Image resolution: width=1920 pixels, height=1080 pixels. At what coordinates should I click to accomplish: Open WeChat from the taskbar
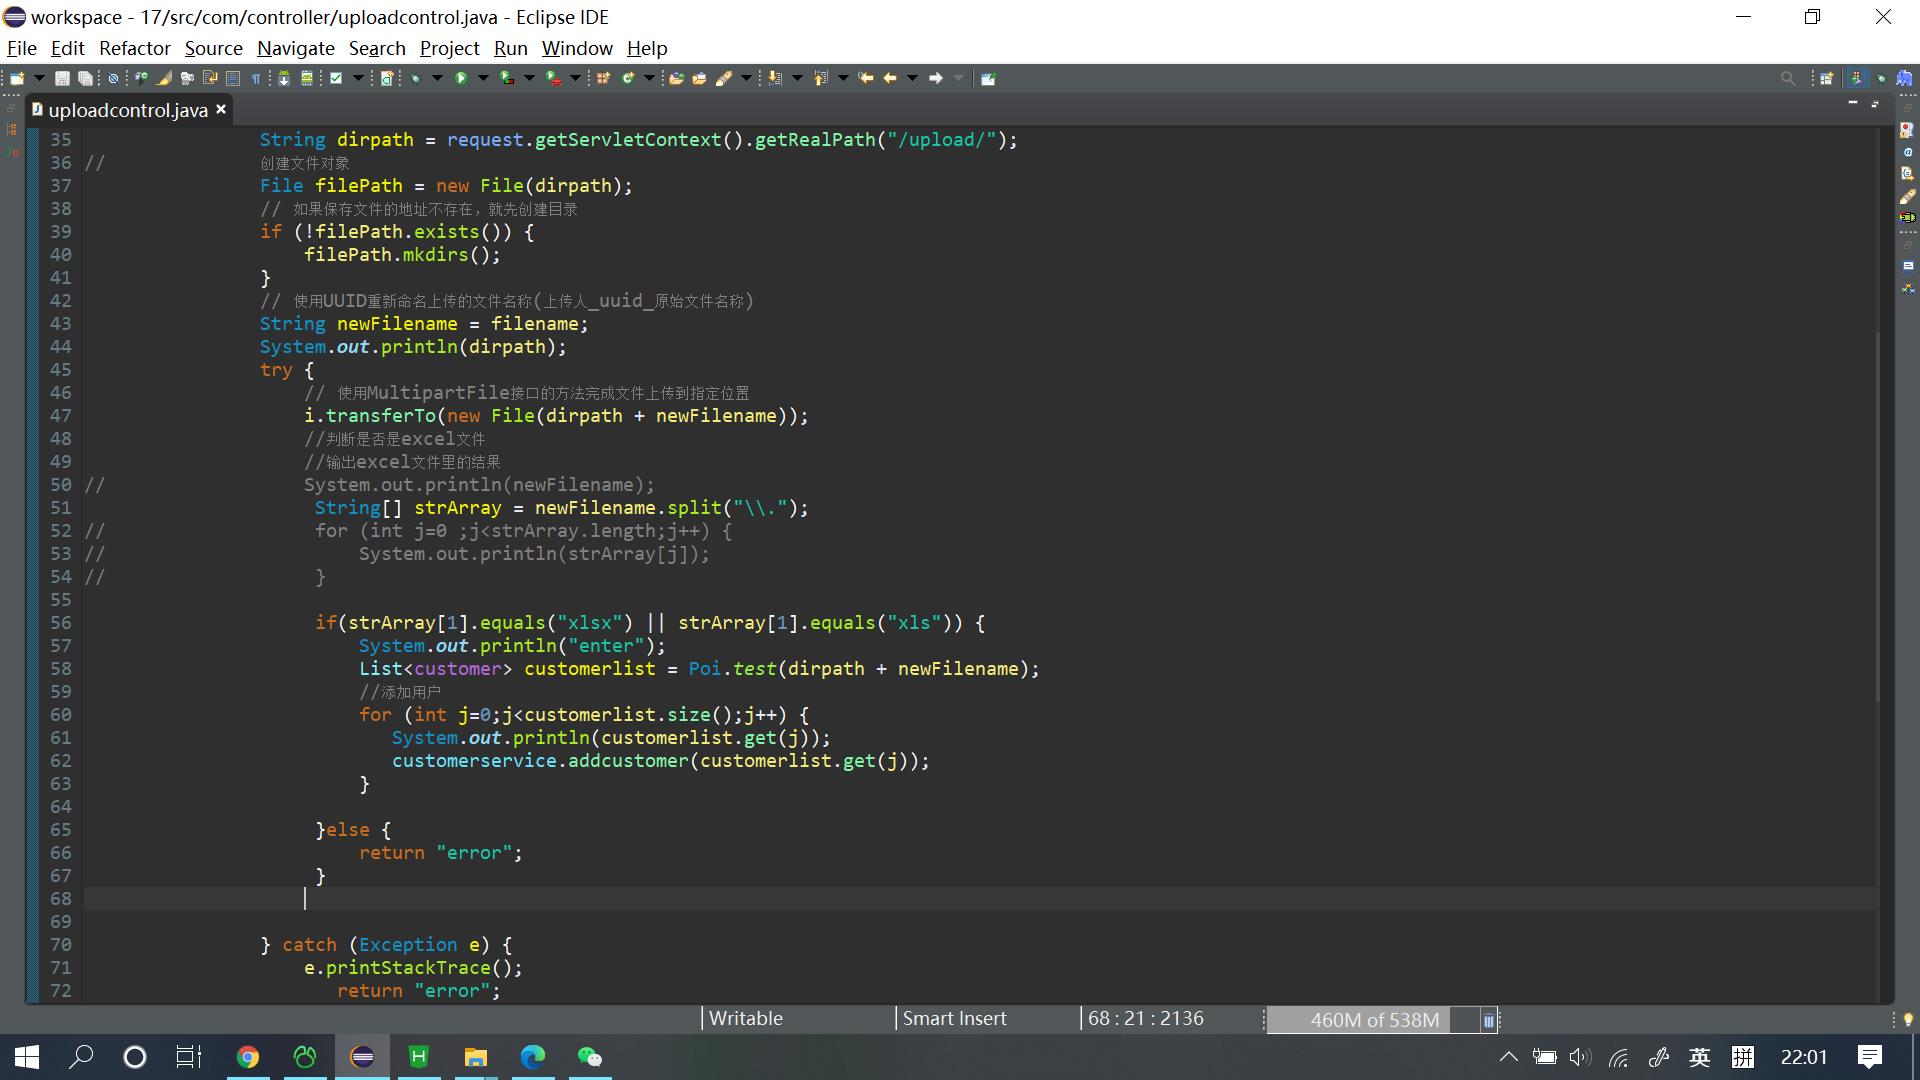590,1057
